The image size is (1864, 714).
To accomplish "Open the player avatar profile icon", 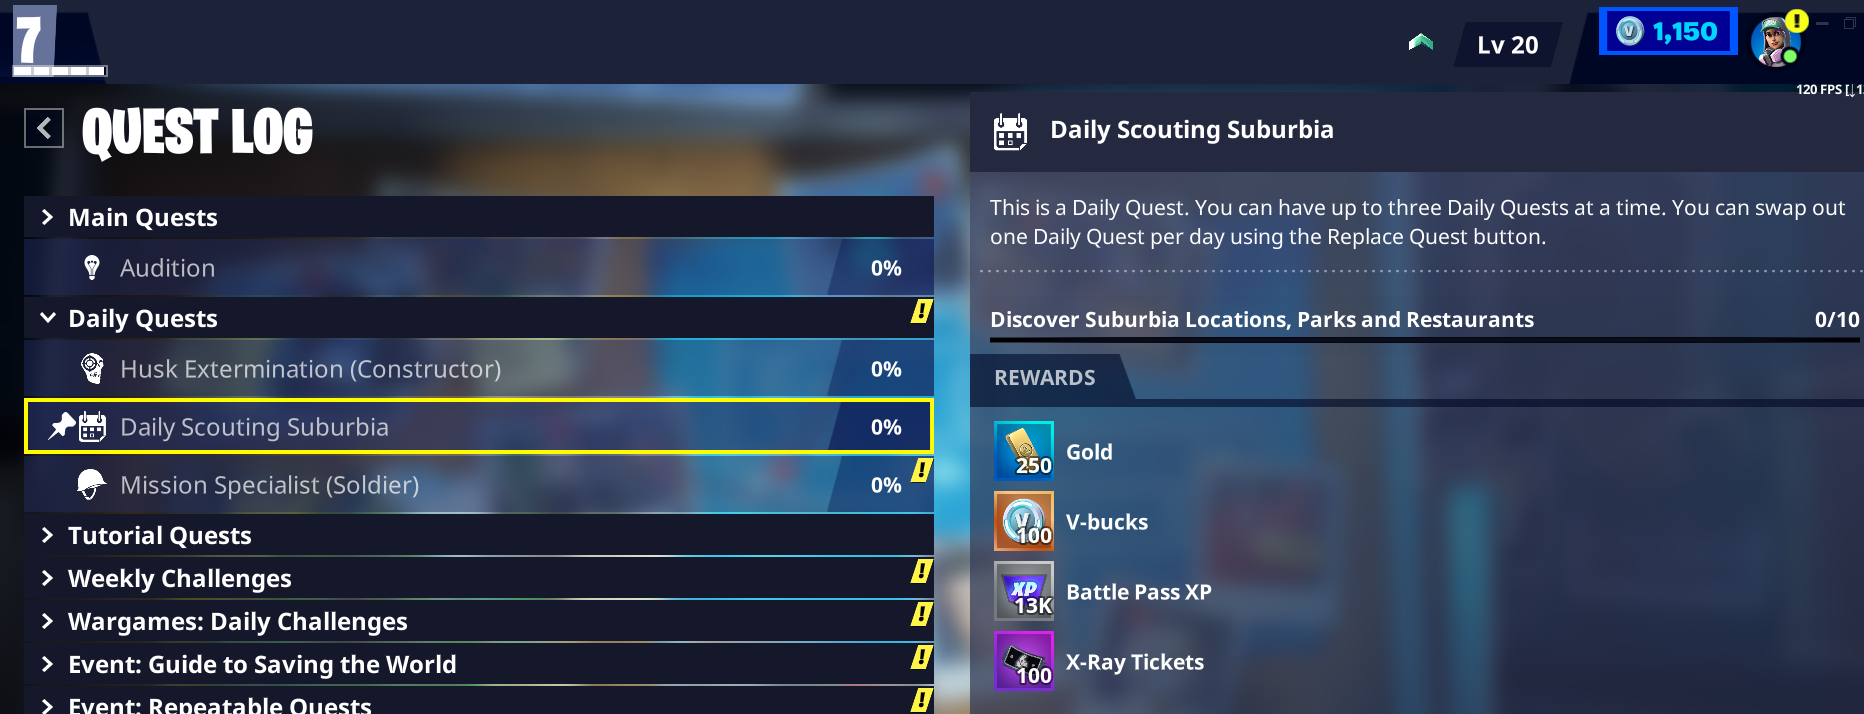I will [1775, 42].
